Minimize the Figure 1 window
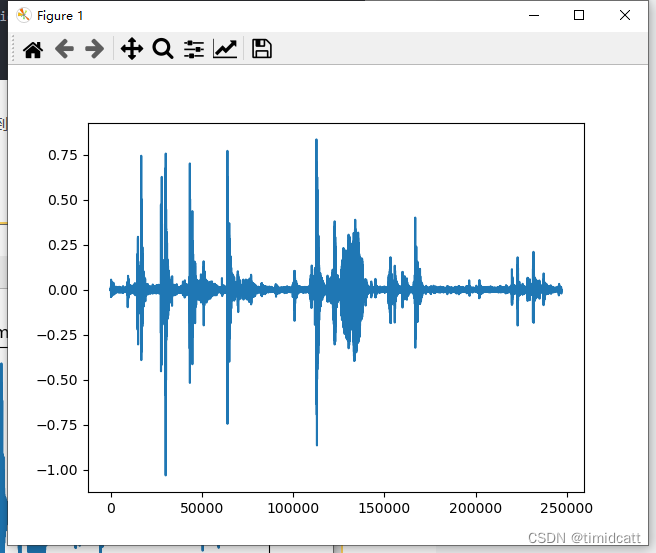 coord(534,15)
